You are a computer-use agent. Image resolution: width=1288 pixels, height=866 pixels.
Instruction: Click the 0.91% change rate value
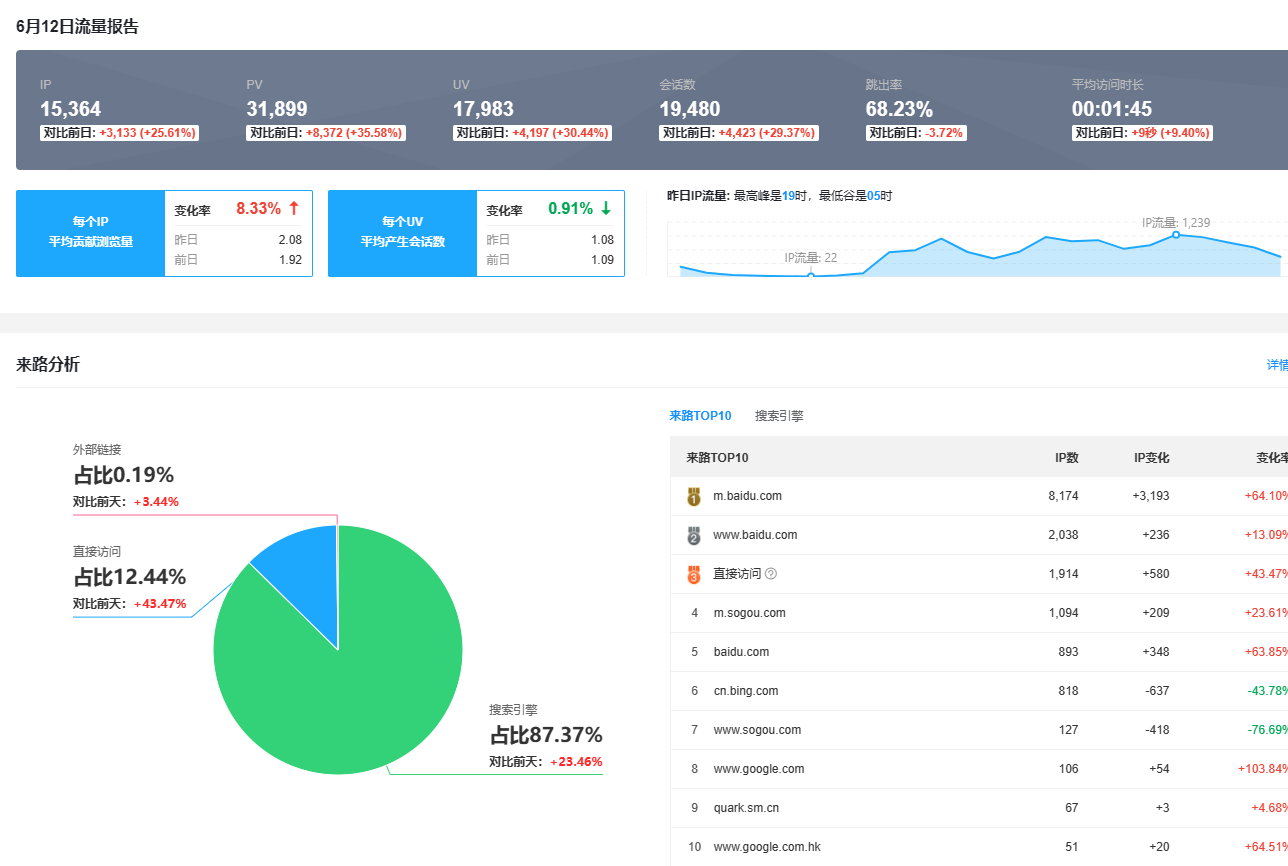coord(570,209)
